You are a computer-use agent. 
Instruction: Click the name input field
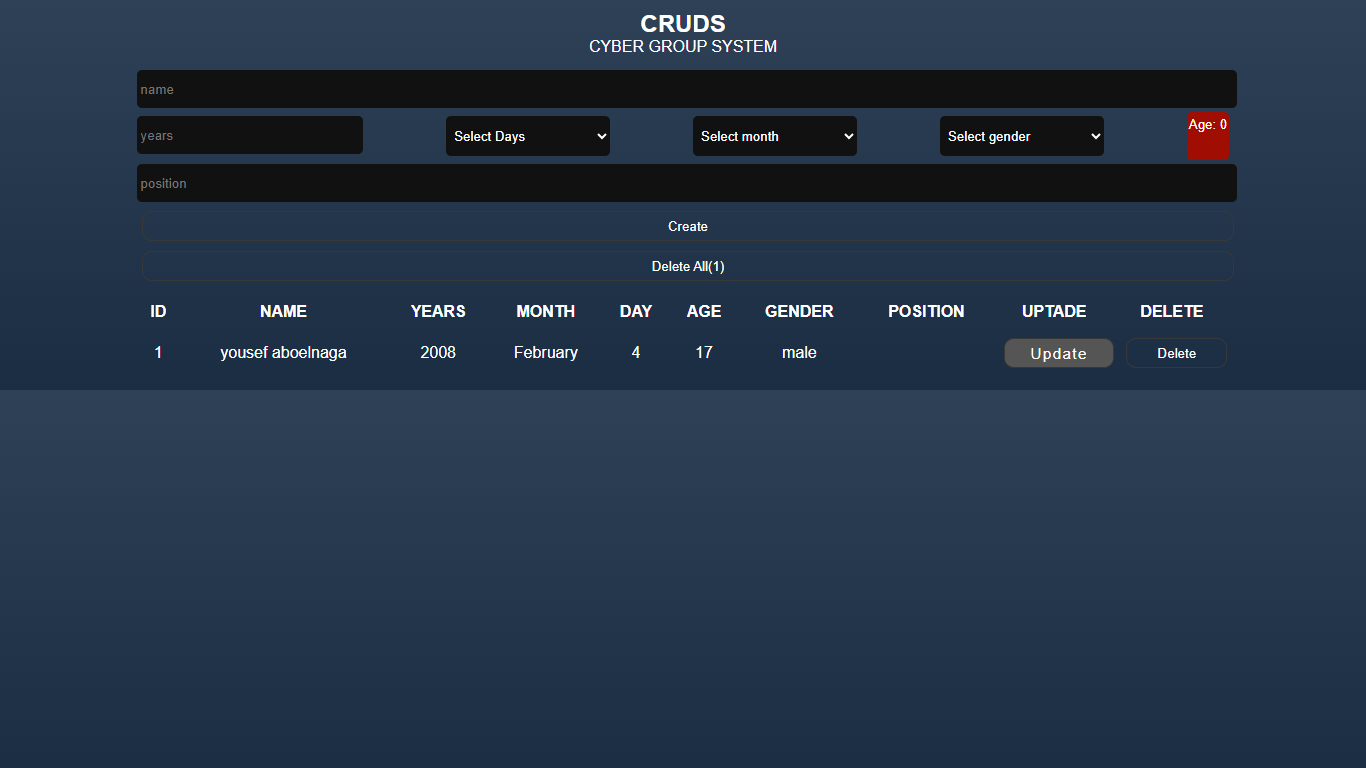686,89
